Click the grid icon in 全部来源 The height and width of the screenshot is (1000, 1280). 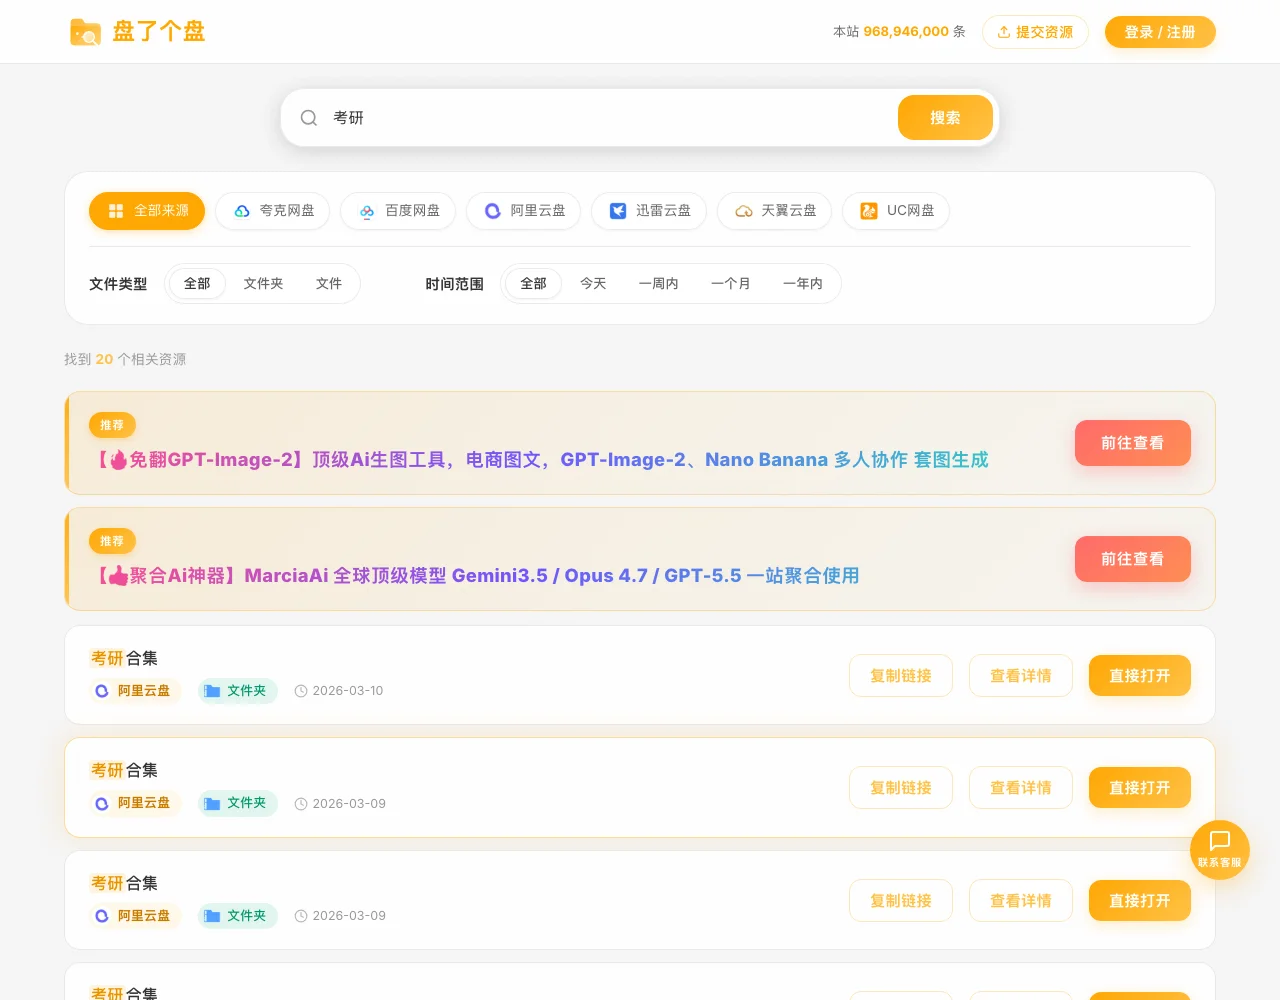(x=116, y=211)
